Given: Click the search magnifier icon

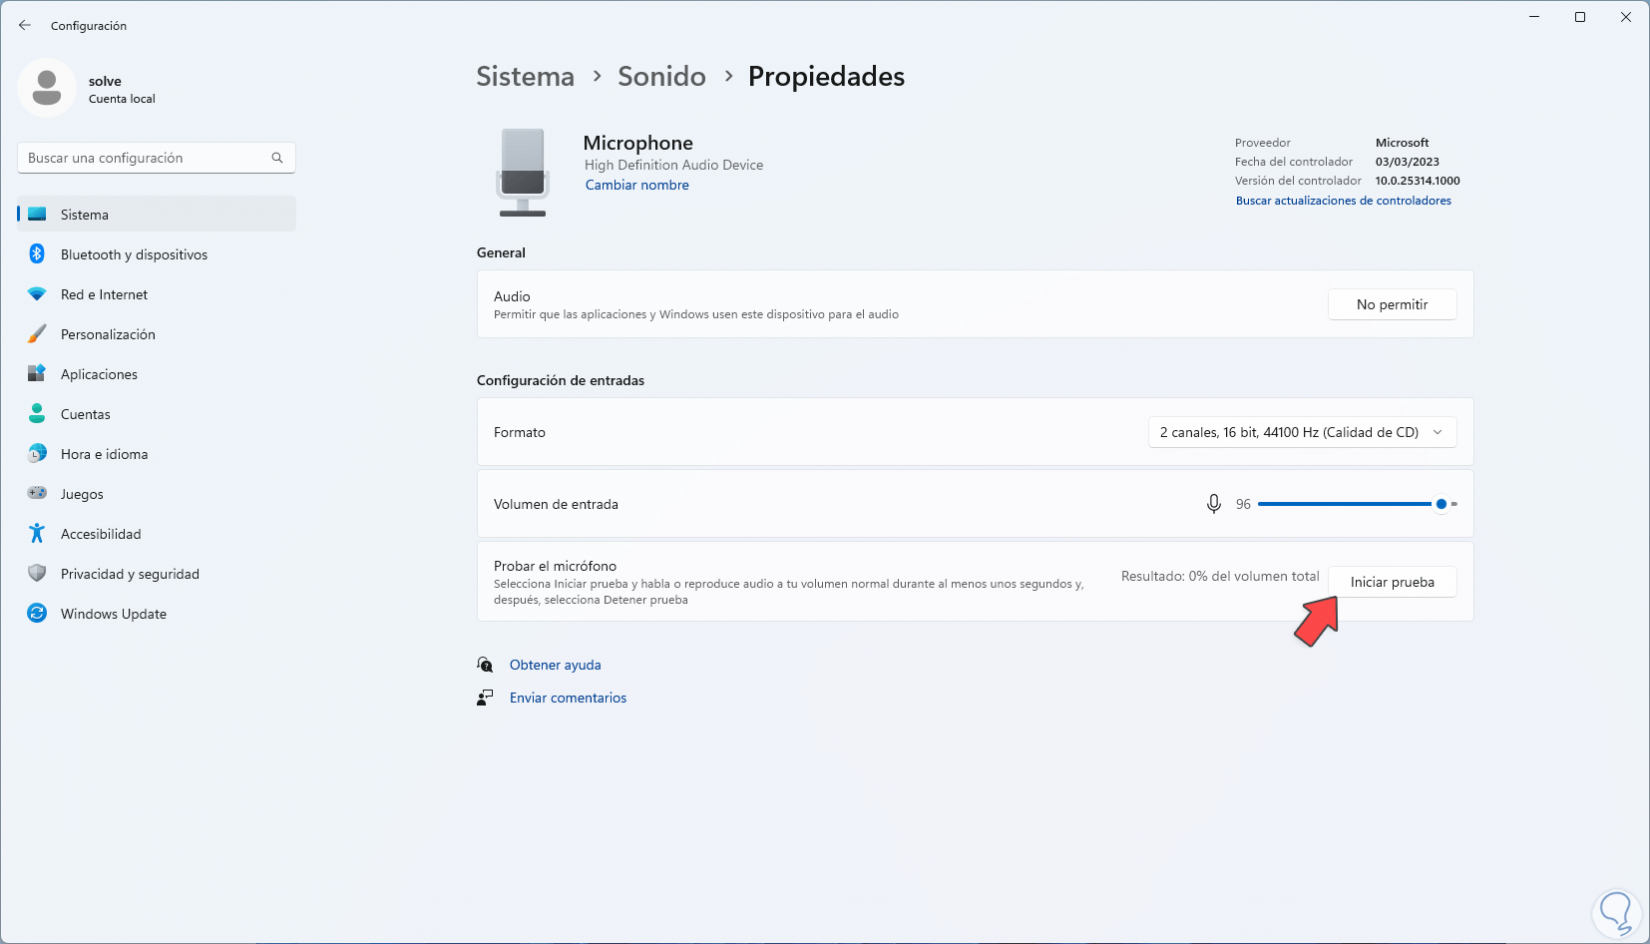Looking at the screenshot, I should (x=277, y=158).
